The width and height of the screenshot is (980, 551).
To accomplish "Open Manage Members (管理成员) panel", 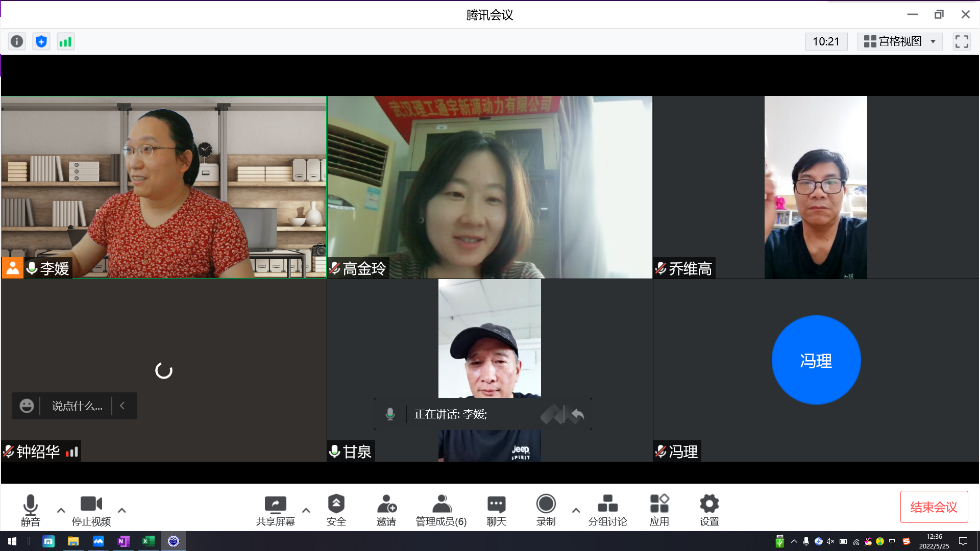I will 441,509.
